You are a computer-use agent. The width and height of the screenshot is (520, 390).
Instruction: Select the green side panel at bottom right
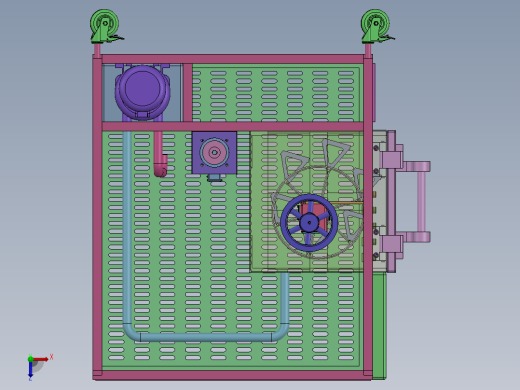[x=379, y=326]
